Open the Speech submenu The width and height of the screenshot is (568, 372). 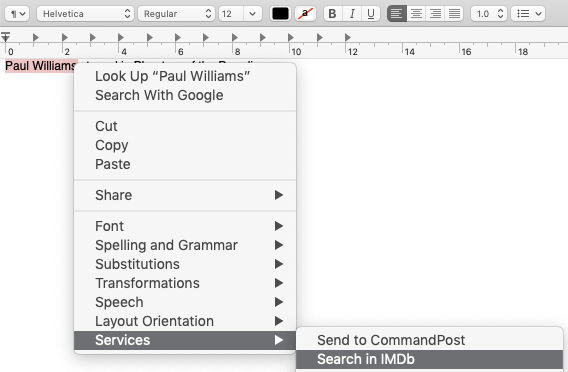[185, 302]
